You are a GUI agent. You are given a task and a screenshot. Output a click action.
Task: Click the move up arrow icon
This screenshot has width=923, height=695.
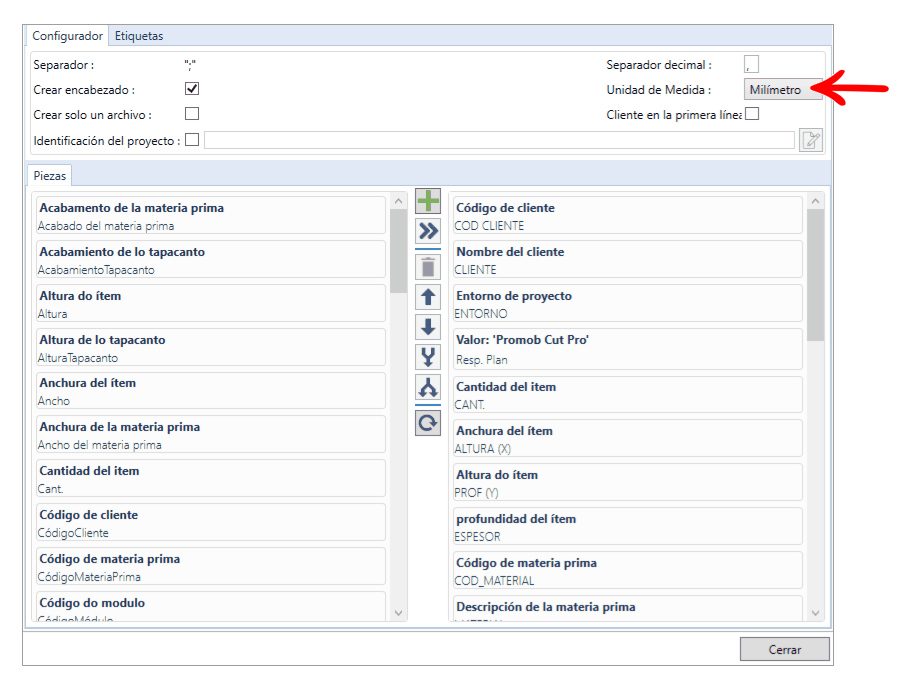pyautogui.click(x=428, y=297)
